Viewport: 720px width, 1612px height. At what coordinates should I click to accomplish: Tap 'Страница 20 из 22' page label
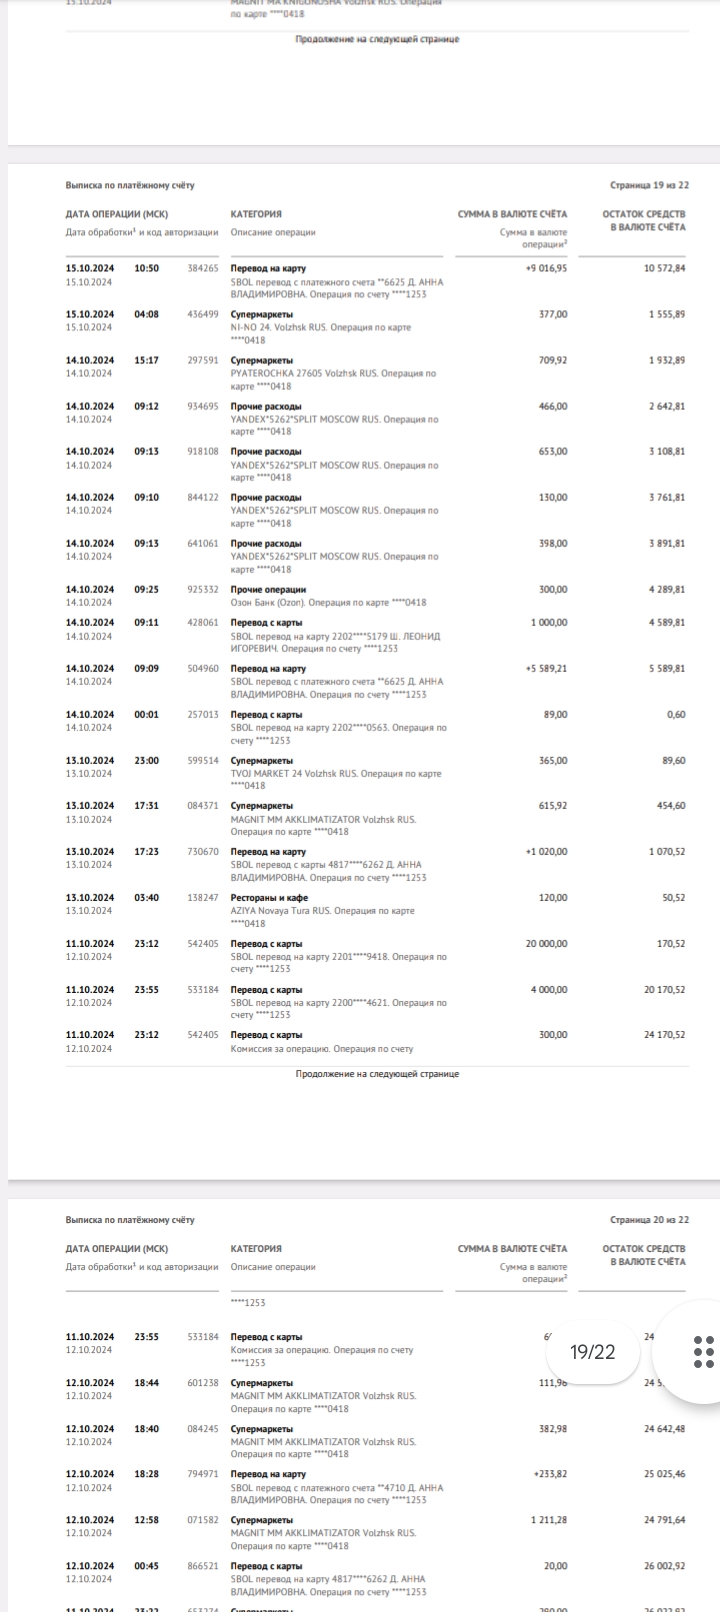(x=650, y=1220)
